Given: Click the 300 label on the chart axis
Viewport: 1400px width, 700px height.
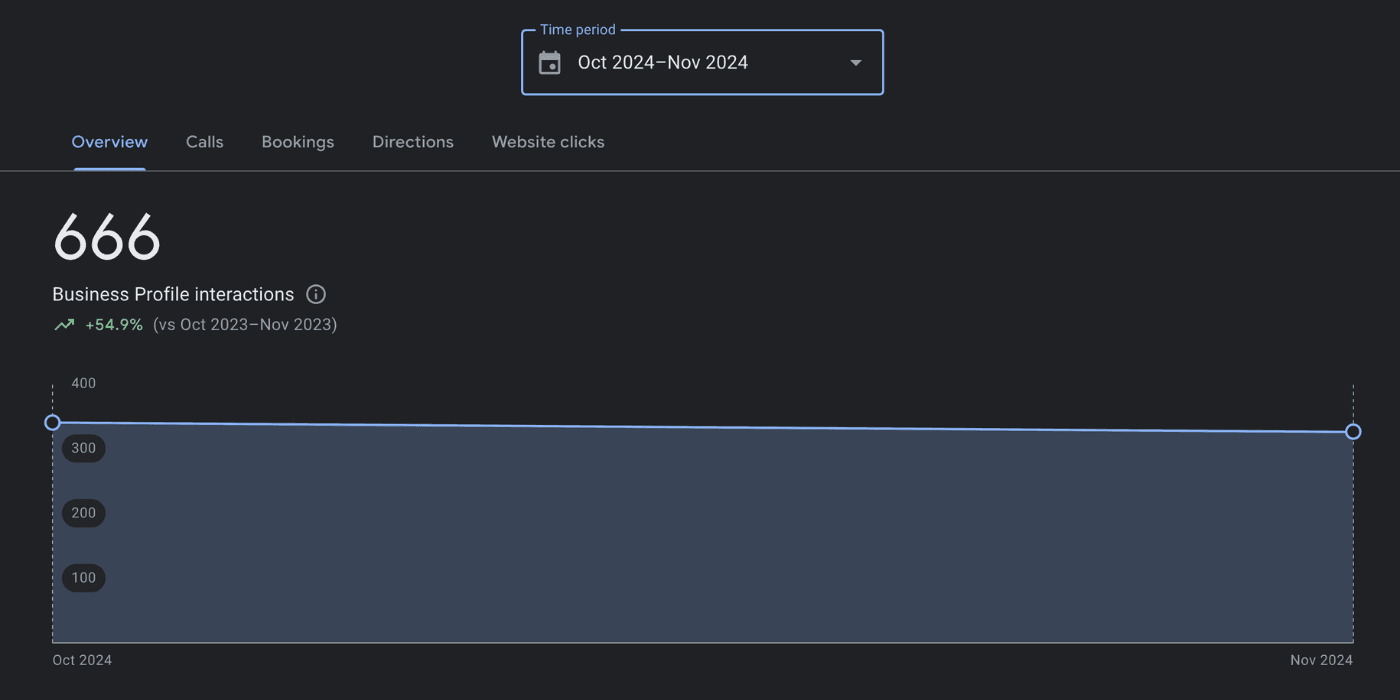Looking at the screenshot, I should (83, 448).
